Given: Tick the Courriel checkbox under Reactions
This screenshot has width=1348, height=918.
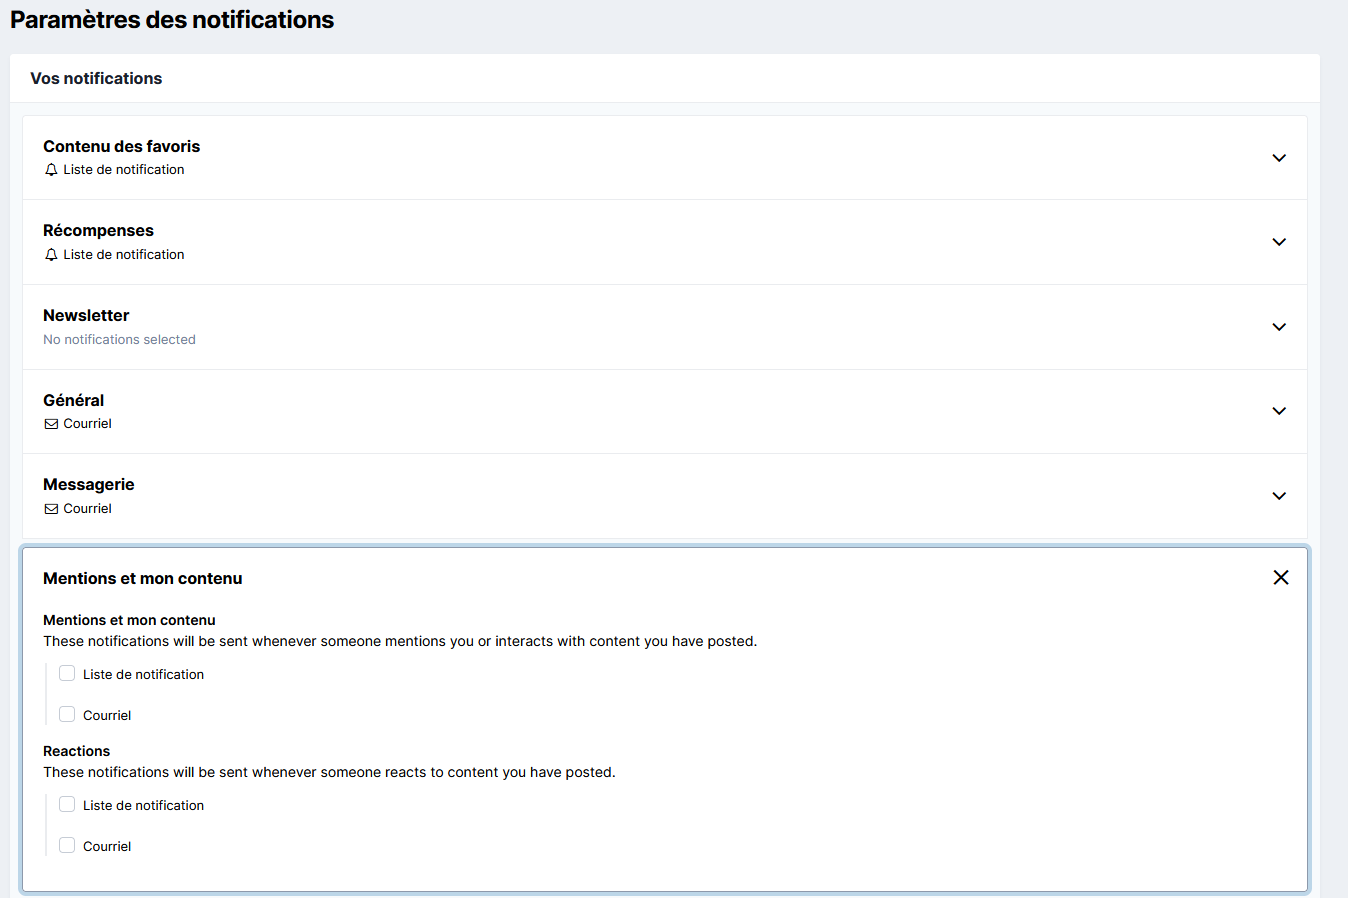Looking at the screenshot, I should [67, 845].
